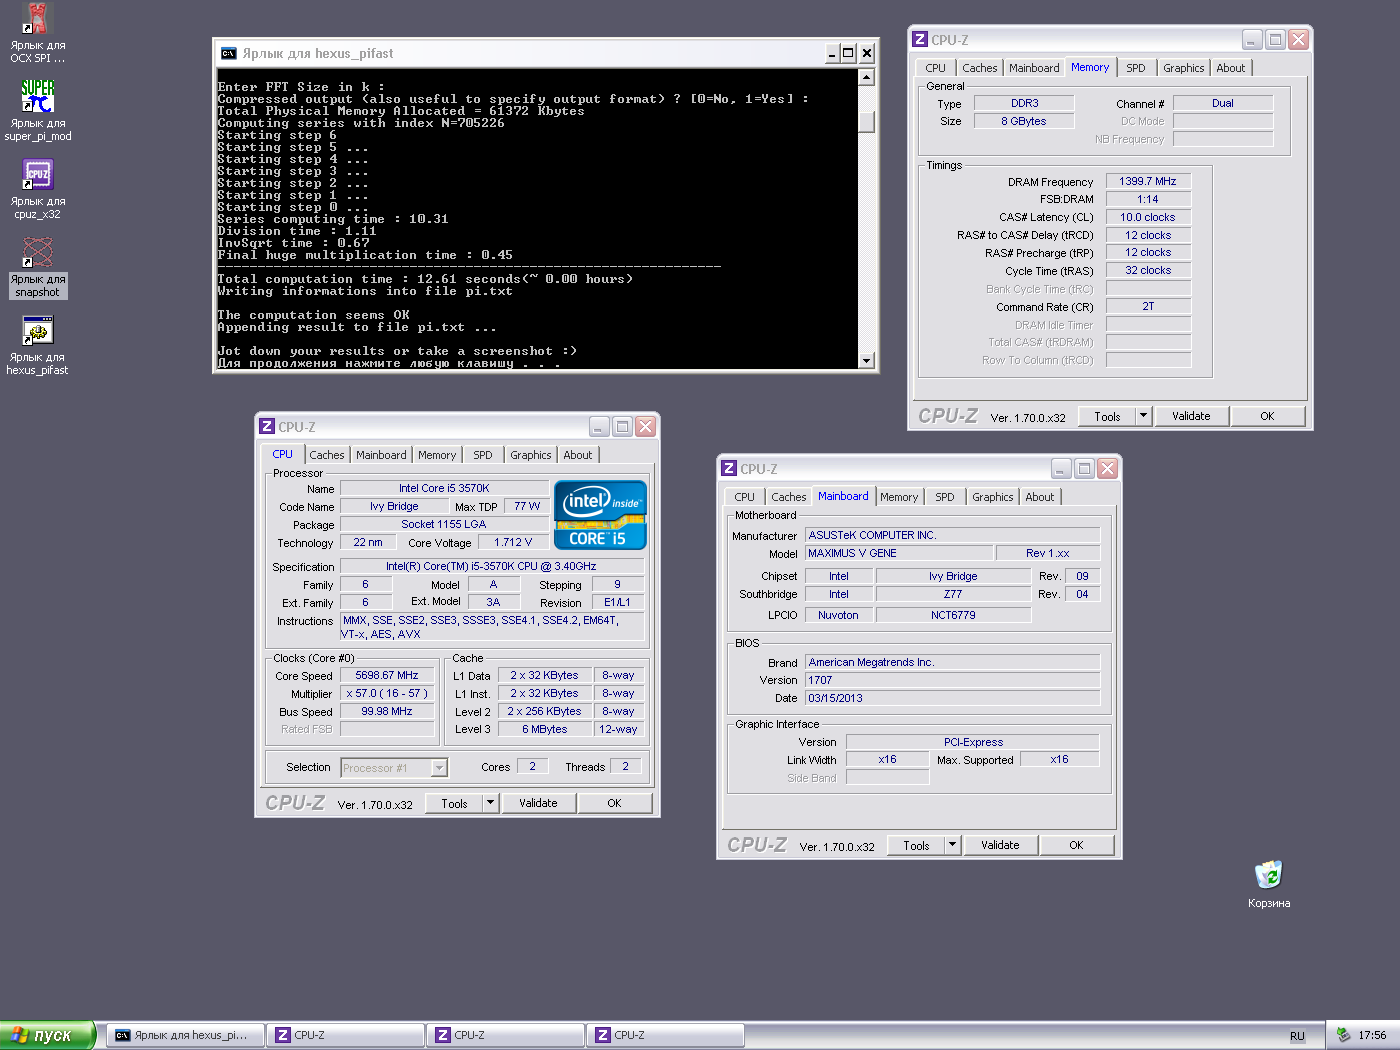Open Graphics tab in Memory CPU-Z window

tap(1184, 68)
